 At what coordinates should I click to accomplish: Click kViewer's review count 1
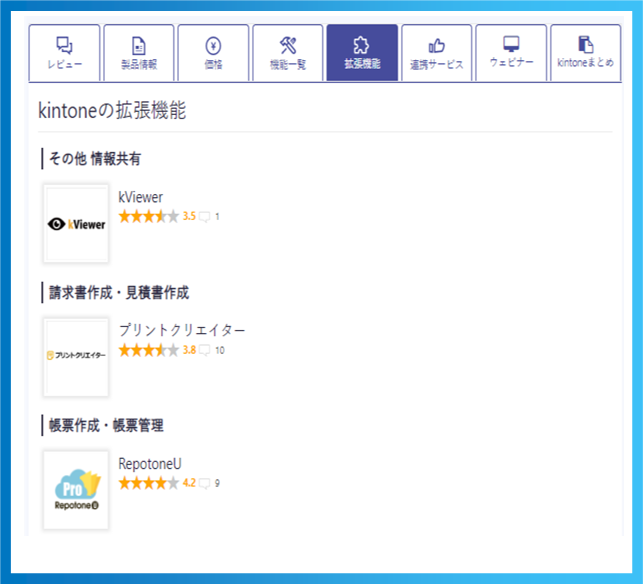tap(217, 217)
